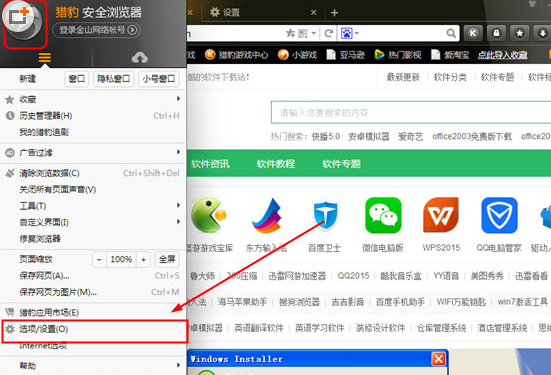
Task: Click the K toolbar button
Action: click(x=473, y=33)
